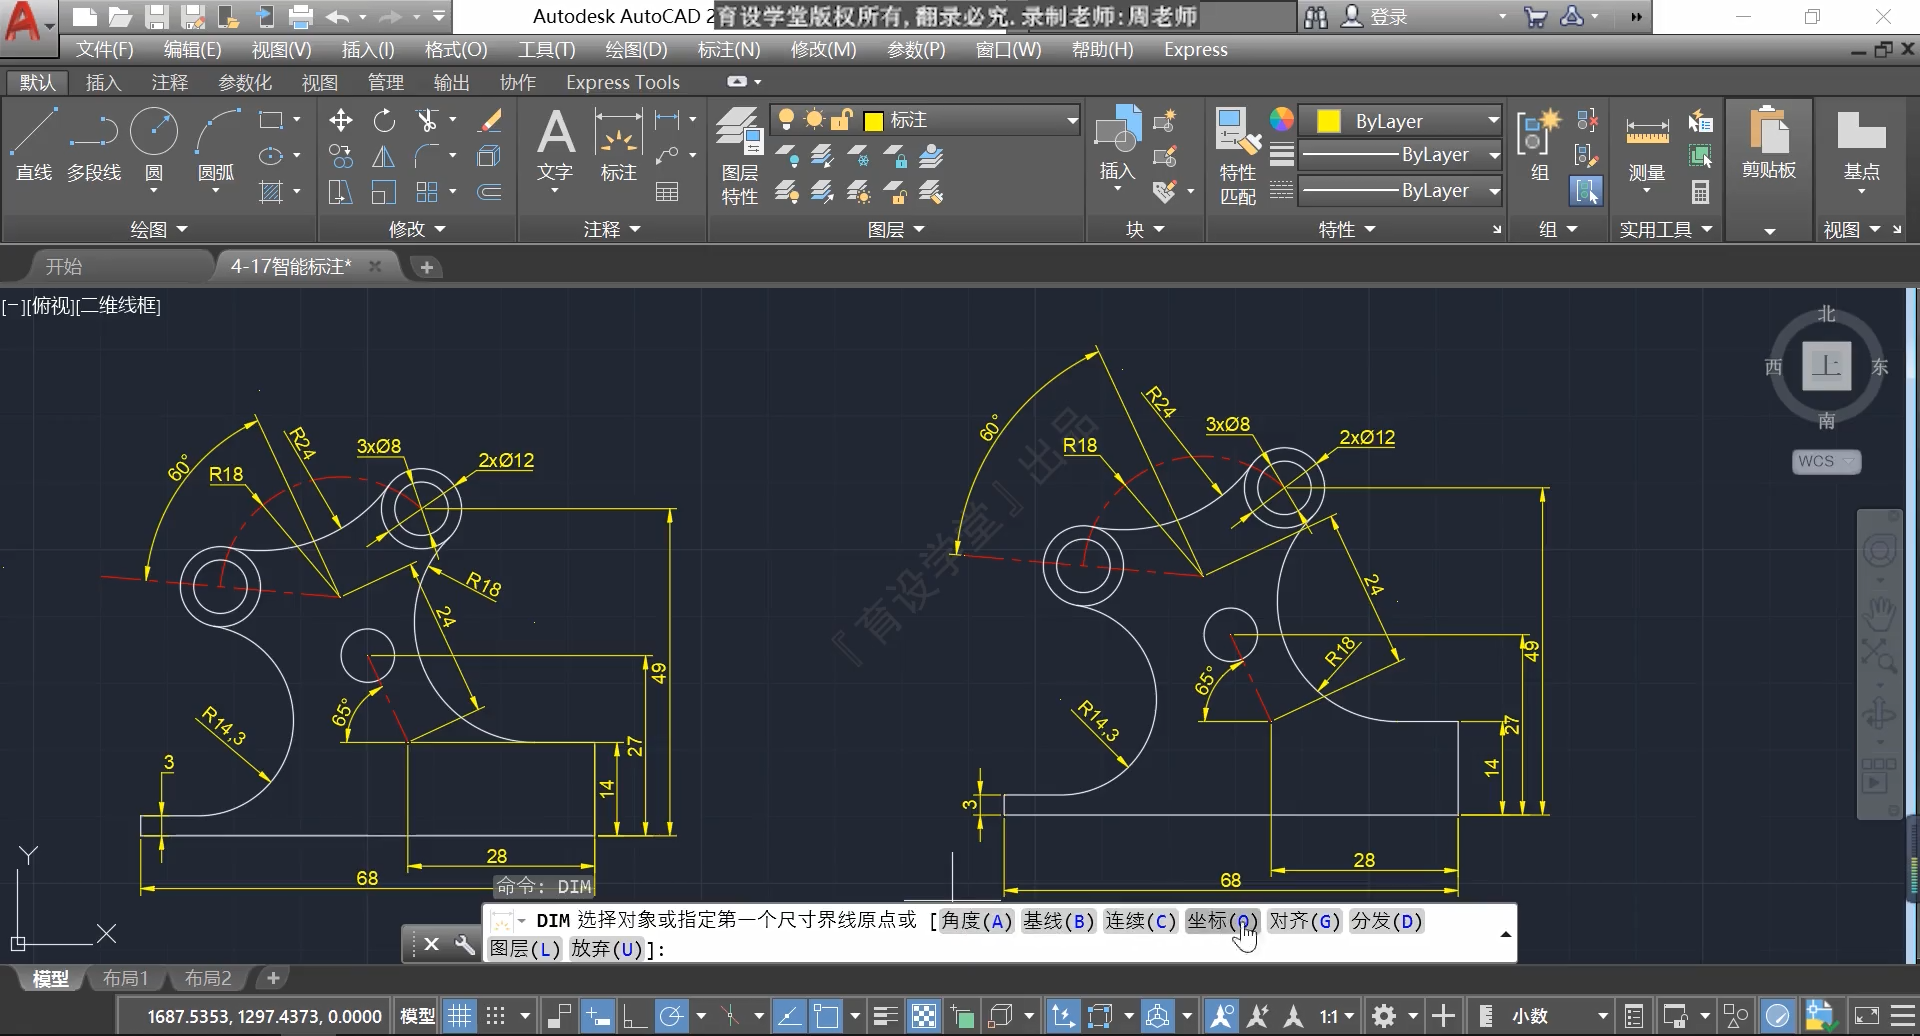Click the Hatch tool icon
The width and height of the screenshot is (1920, 1036).
pos(271,192)
